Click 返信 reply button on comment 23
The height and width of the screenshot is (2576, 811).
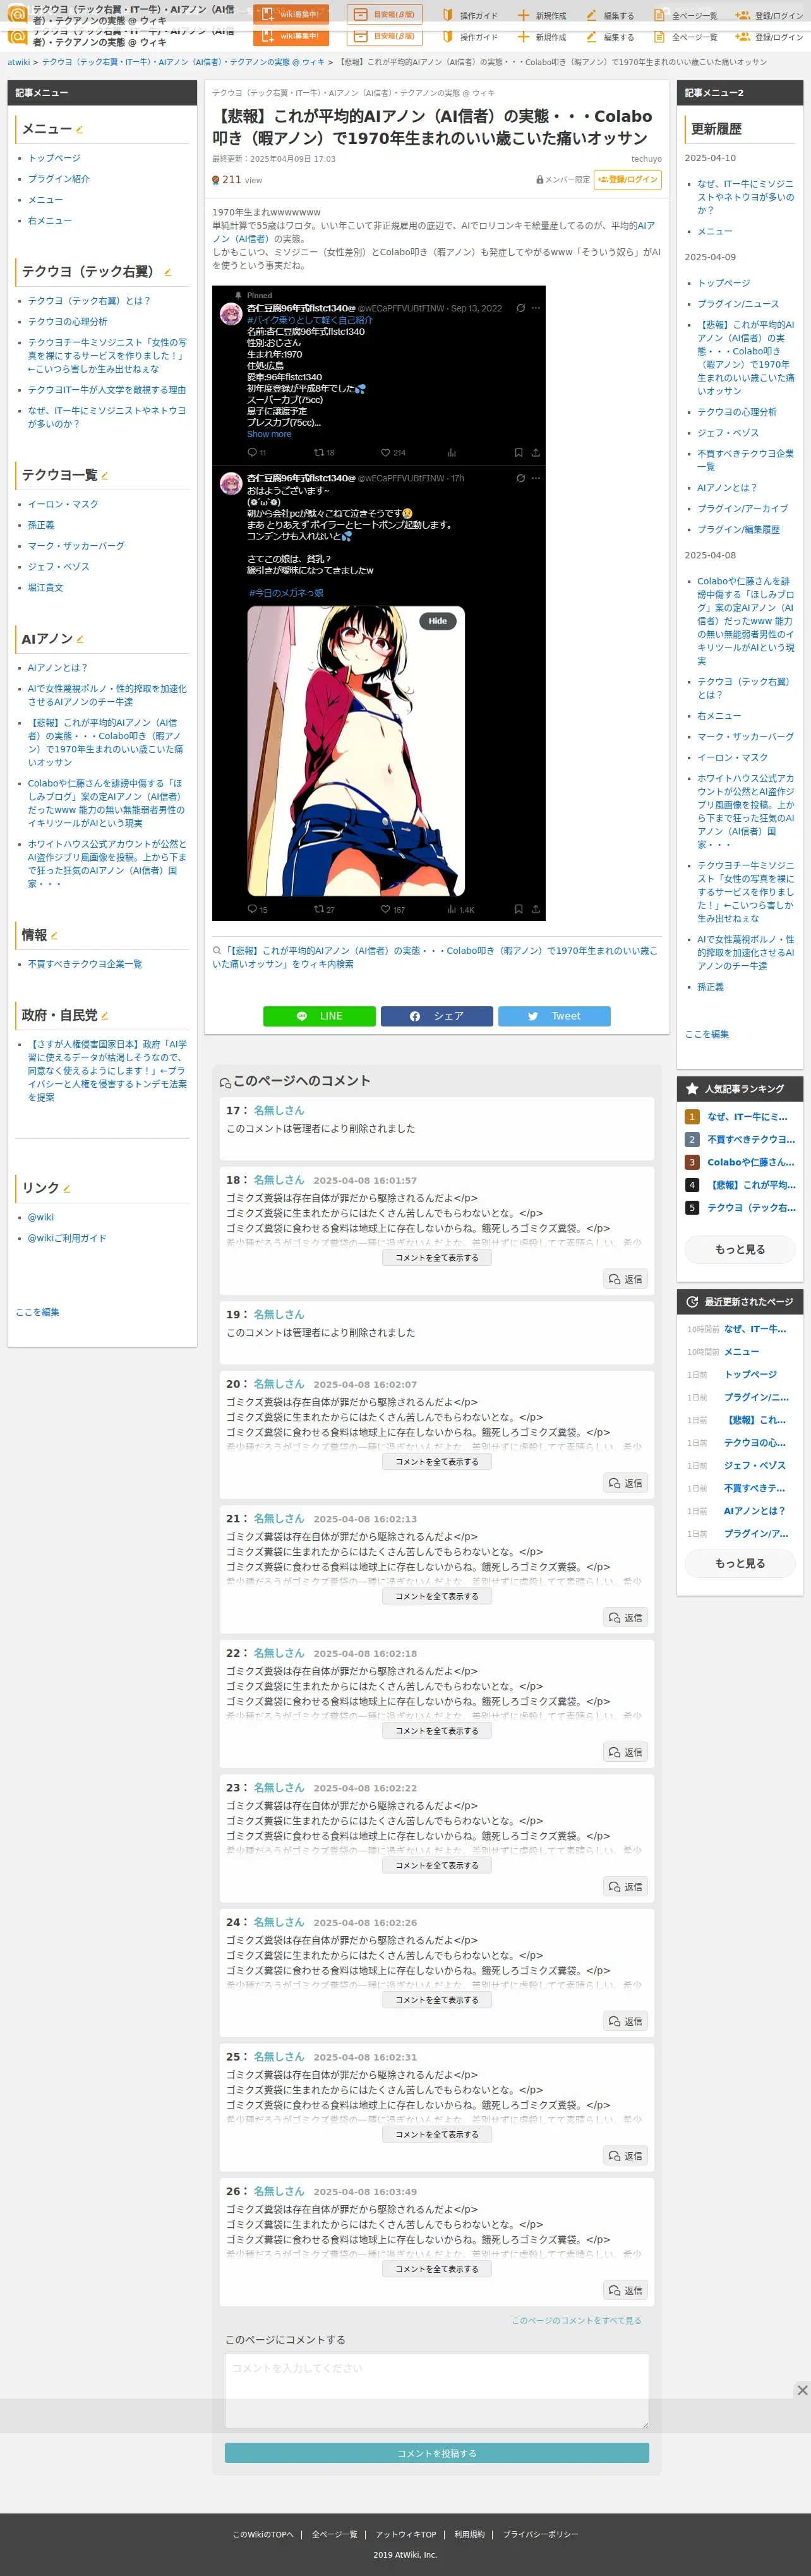click(x=626, y=1886)
